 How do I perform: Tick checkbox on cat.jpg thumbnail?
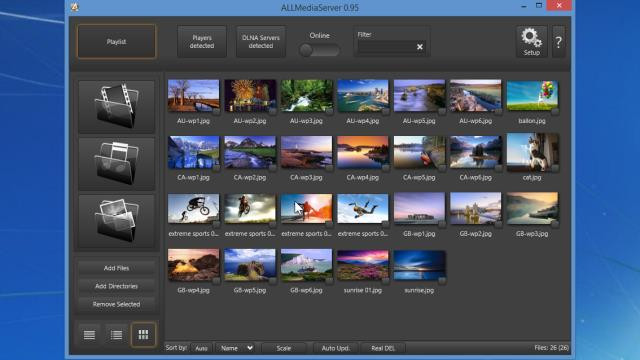[555, 167]
